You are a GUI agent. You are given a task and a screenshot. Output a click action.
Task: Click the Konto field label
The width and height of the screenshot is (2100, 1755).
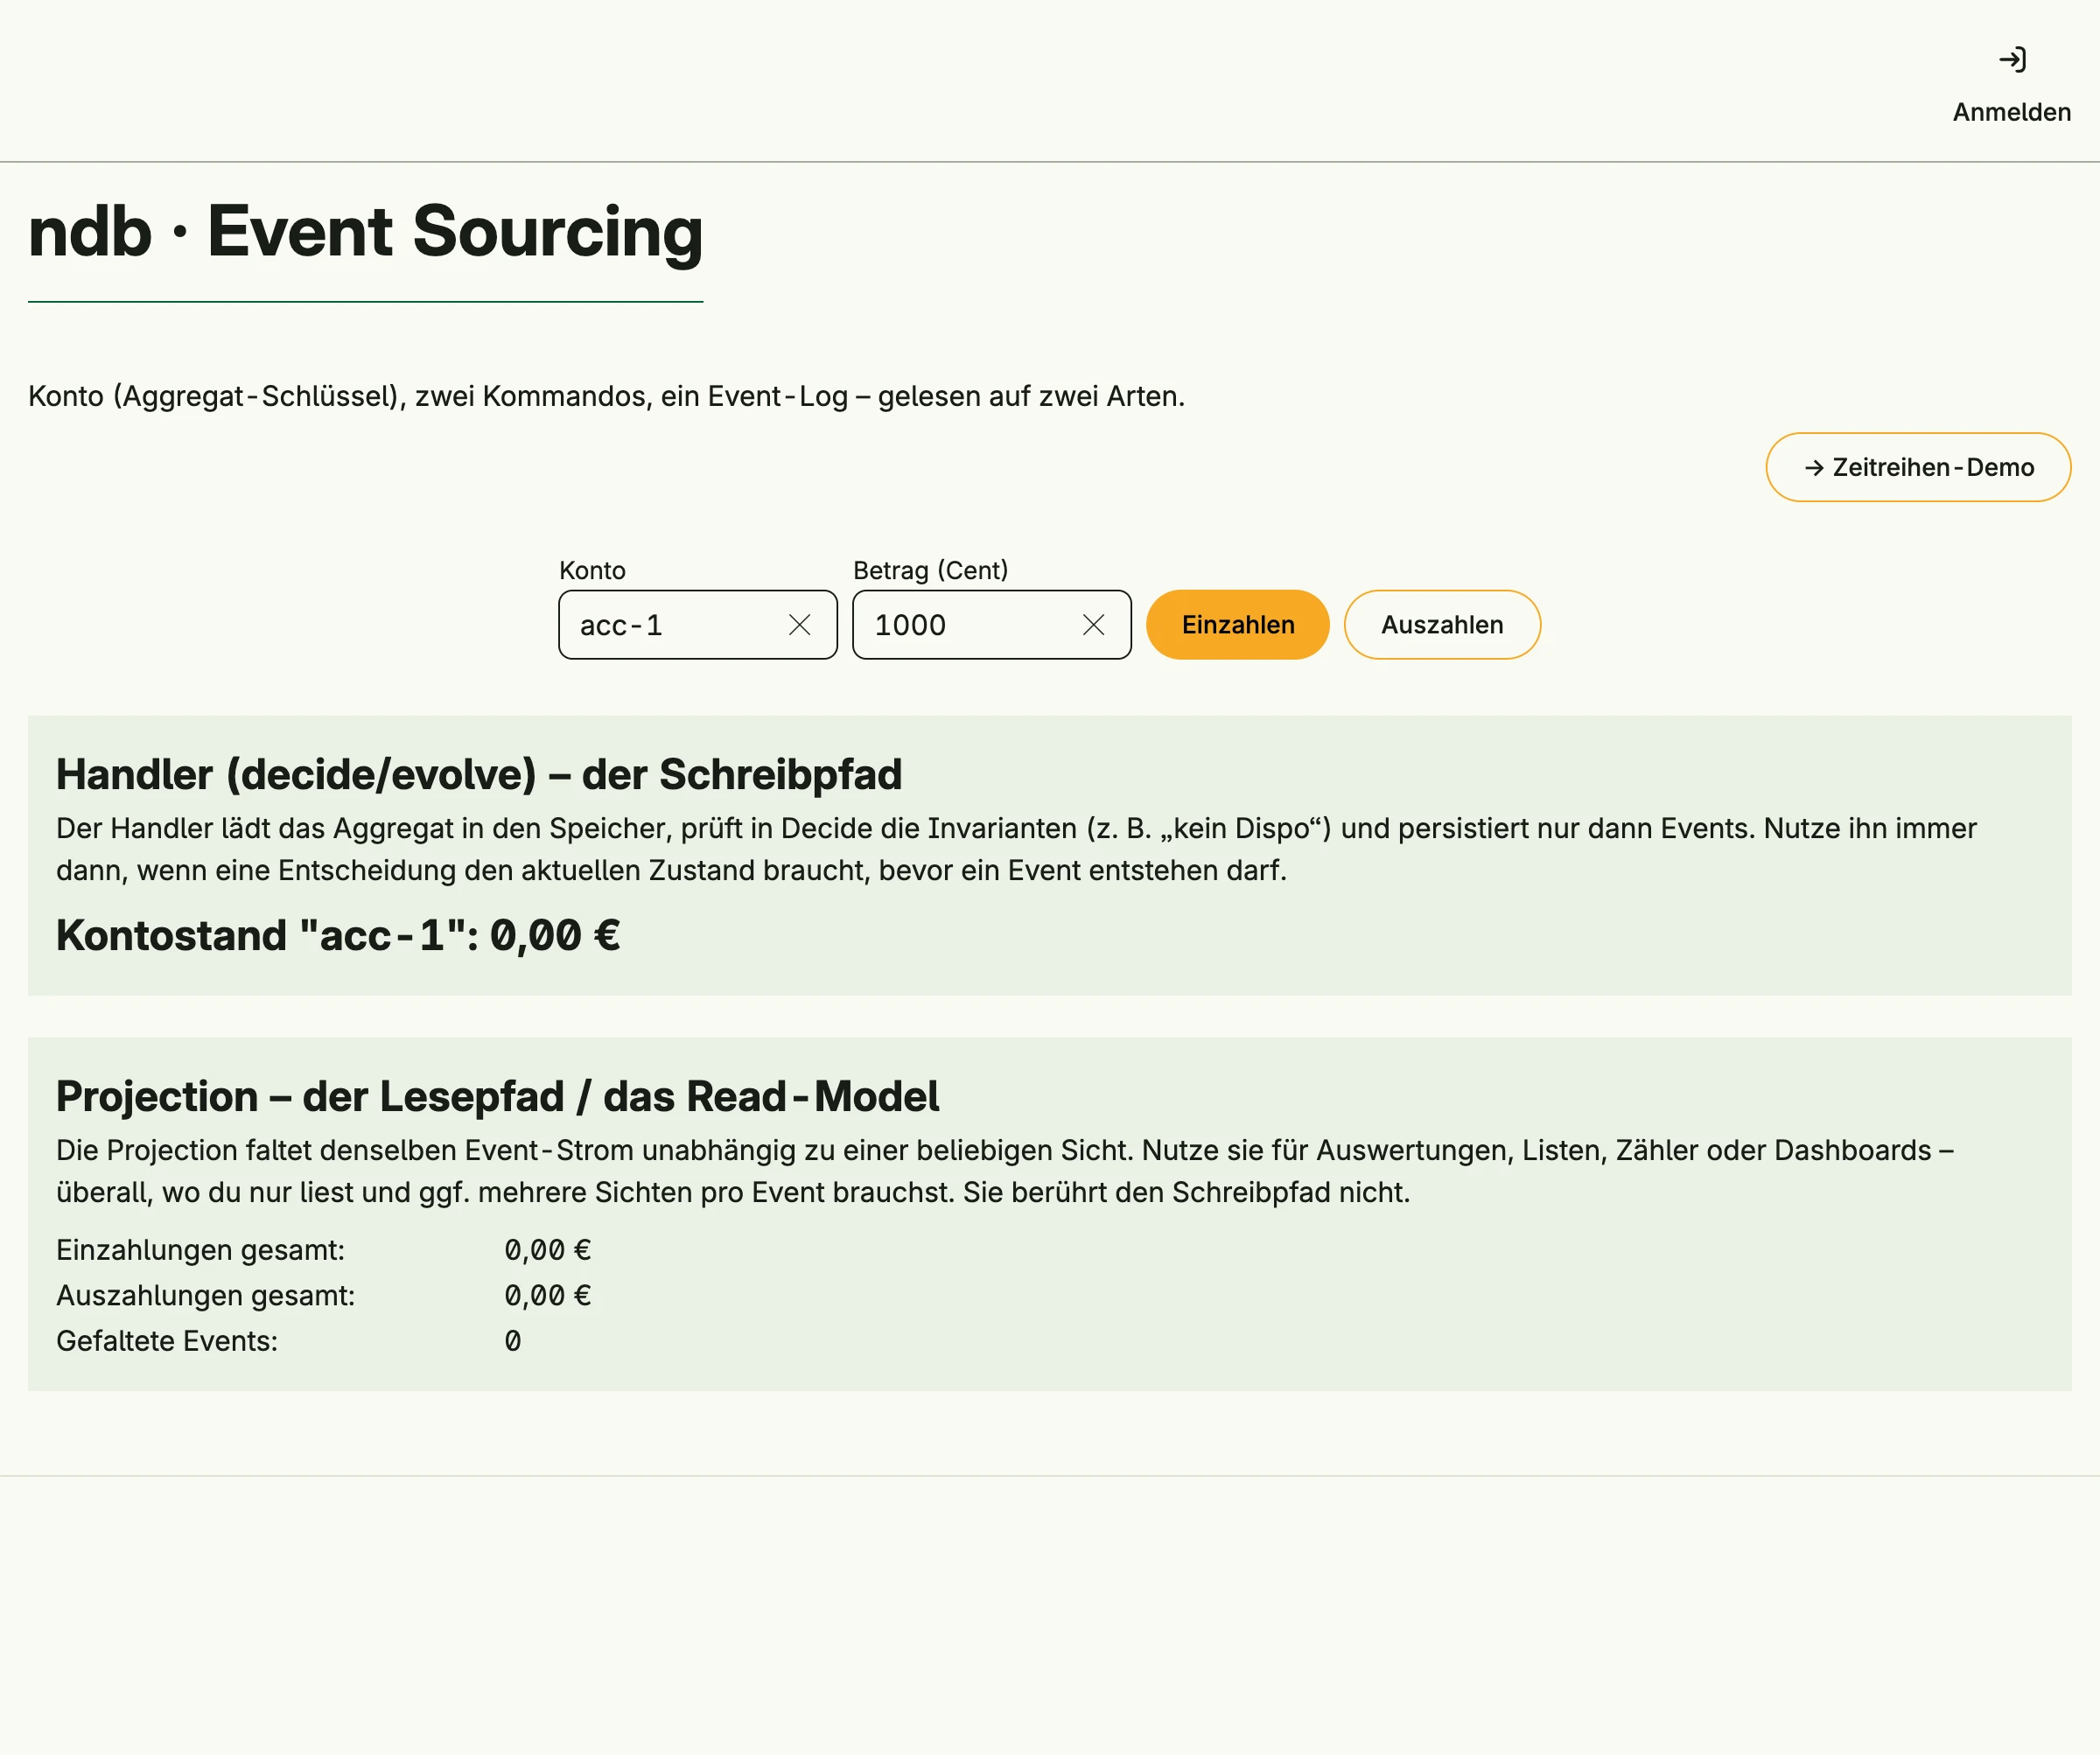pos(592,570)
